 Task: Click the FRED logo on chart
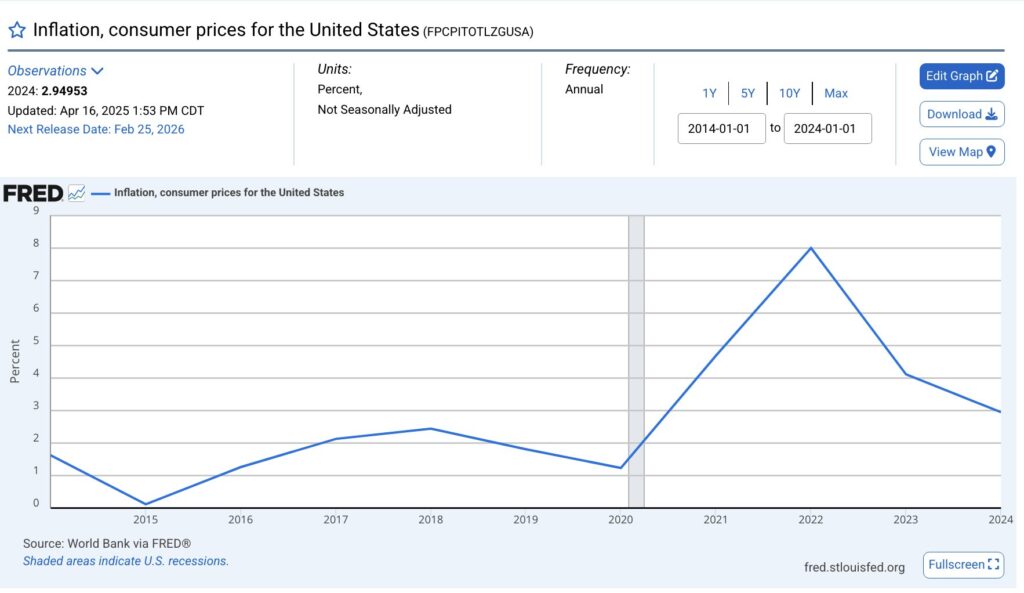pos(33,193)
